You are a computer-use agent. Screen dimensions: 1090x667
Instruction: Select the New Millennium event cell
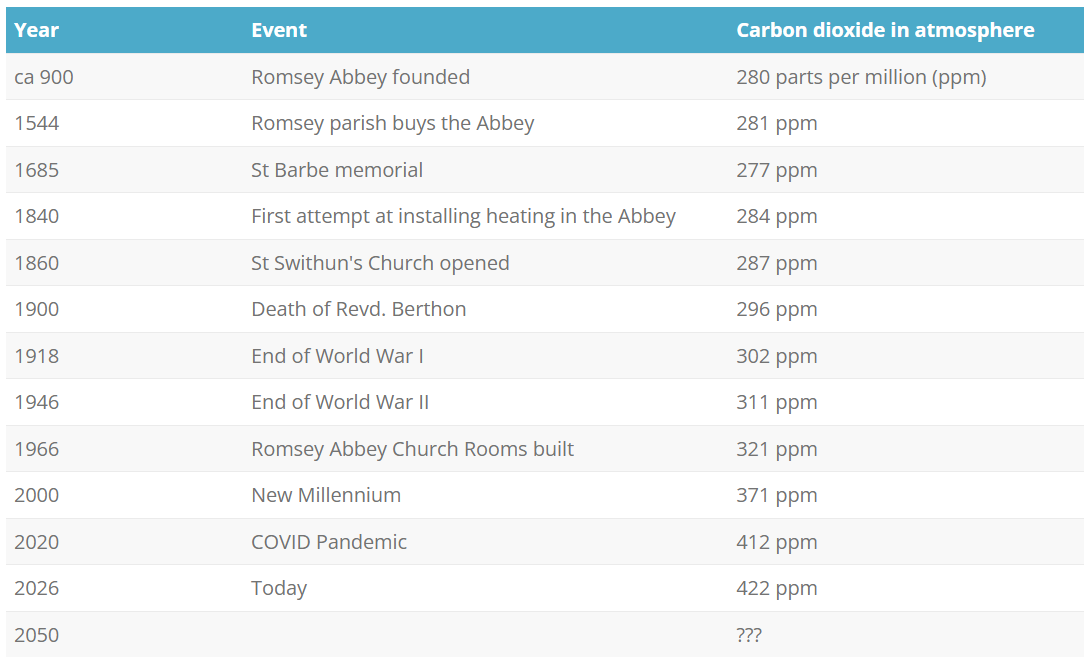[326, 495]
